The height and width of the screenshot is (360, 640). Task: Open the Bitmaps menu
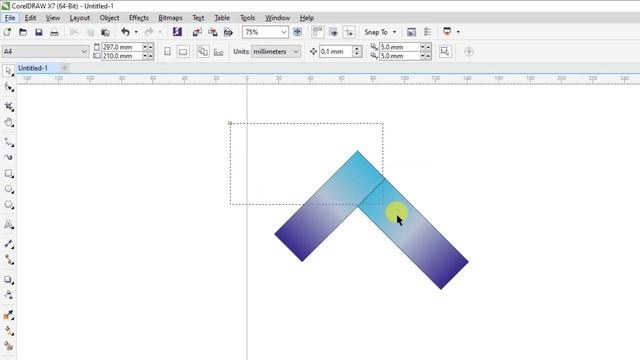point(170,18)
